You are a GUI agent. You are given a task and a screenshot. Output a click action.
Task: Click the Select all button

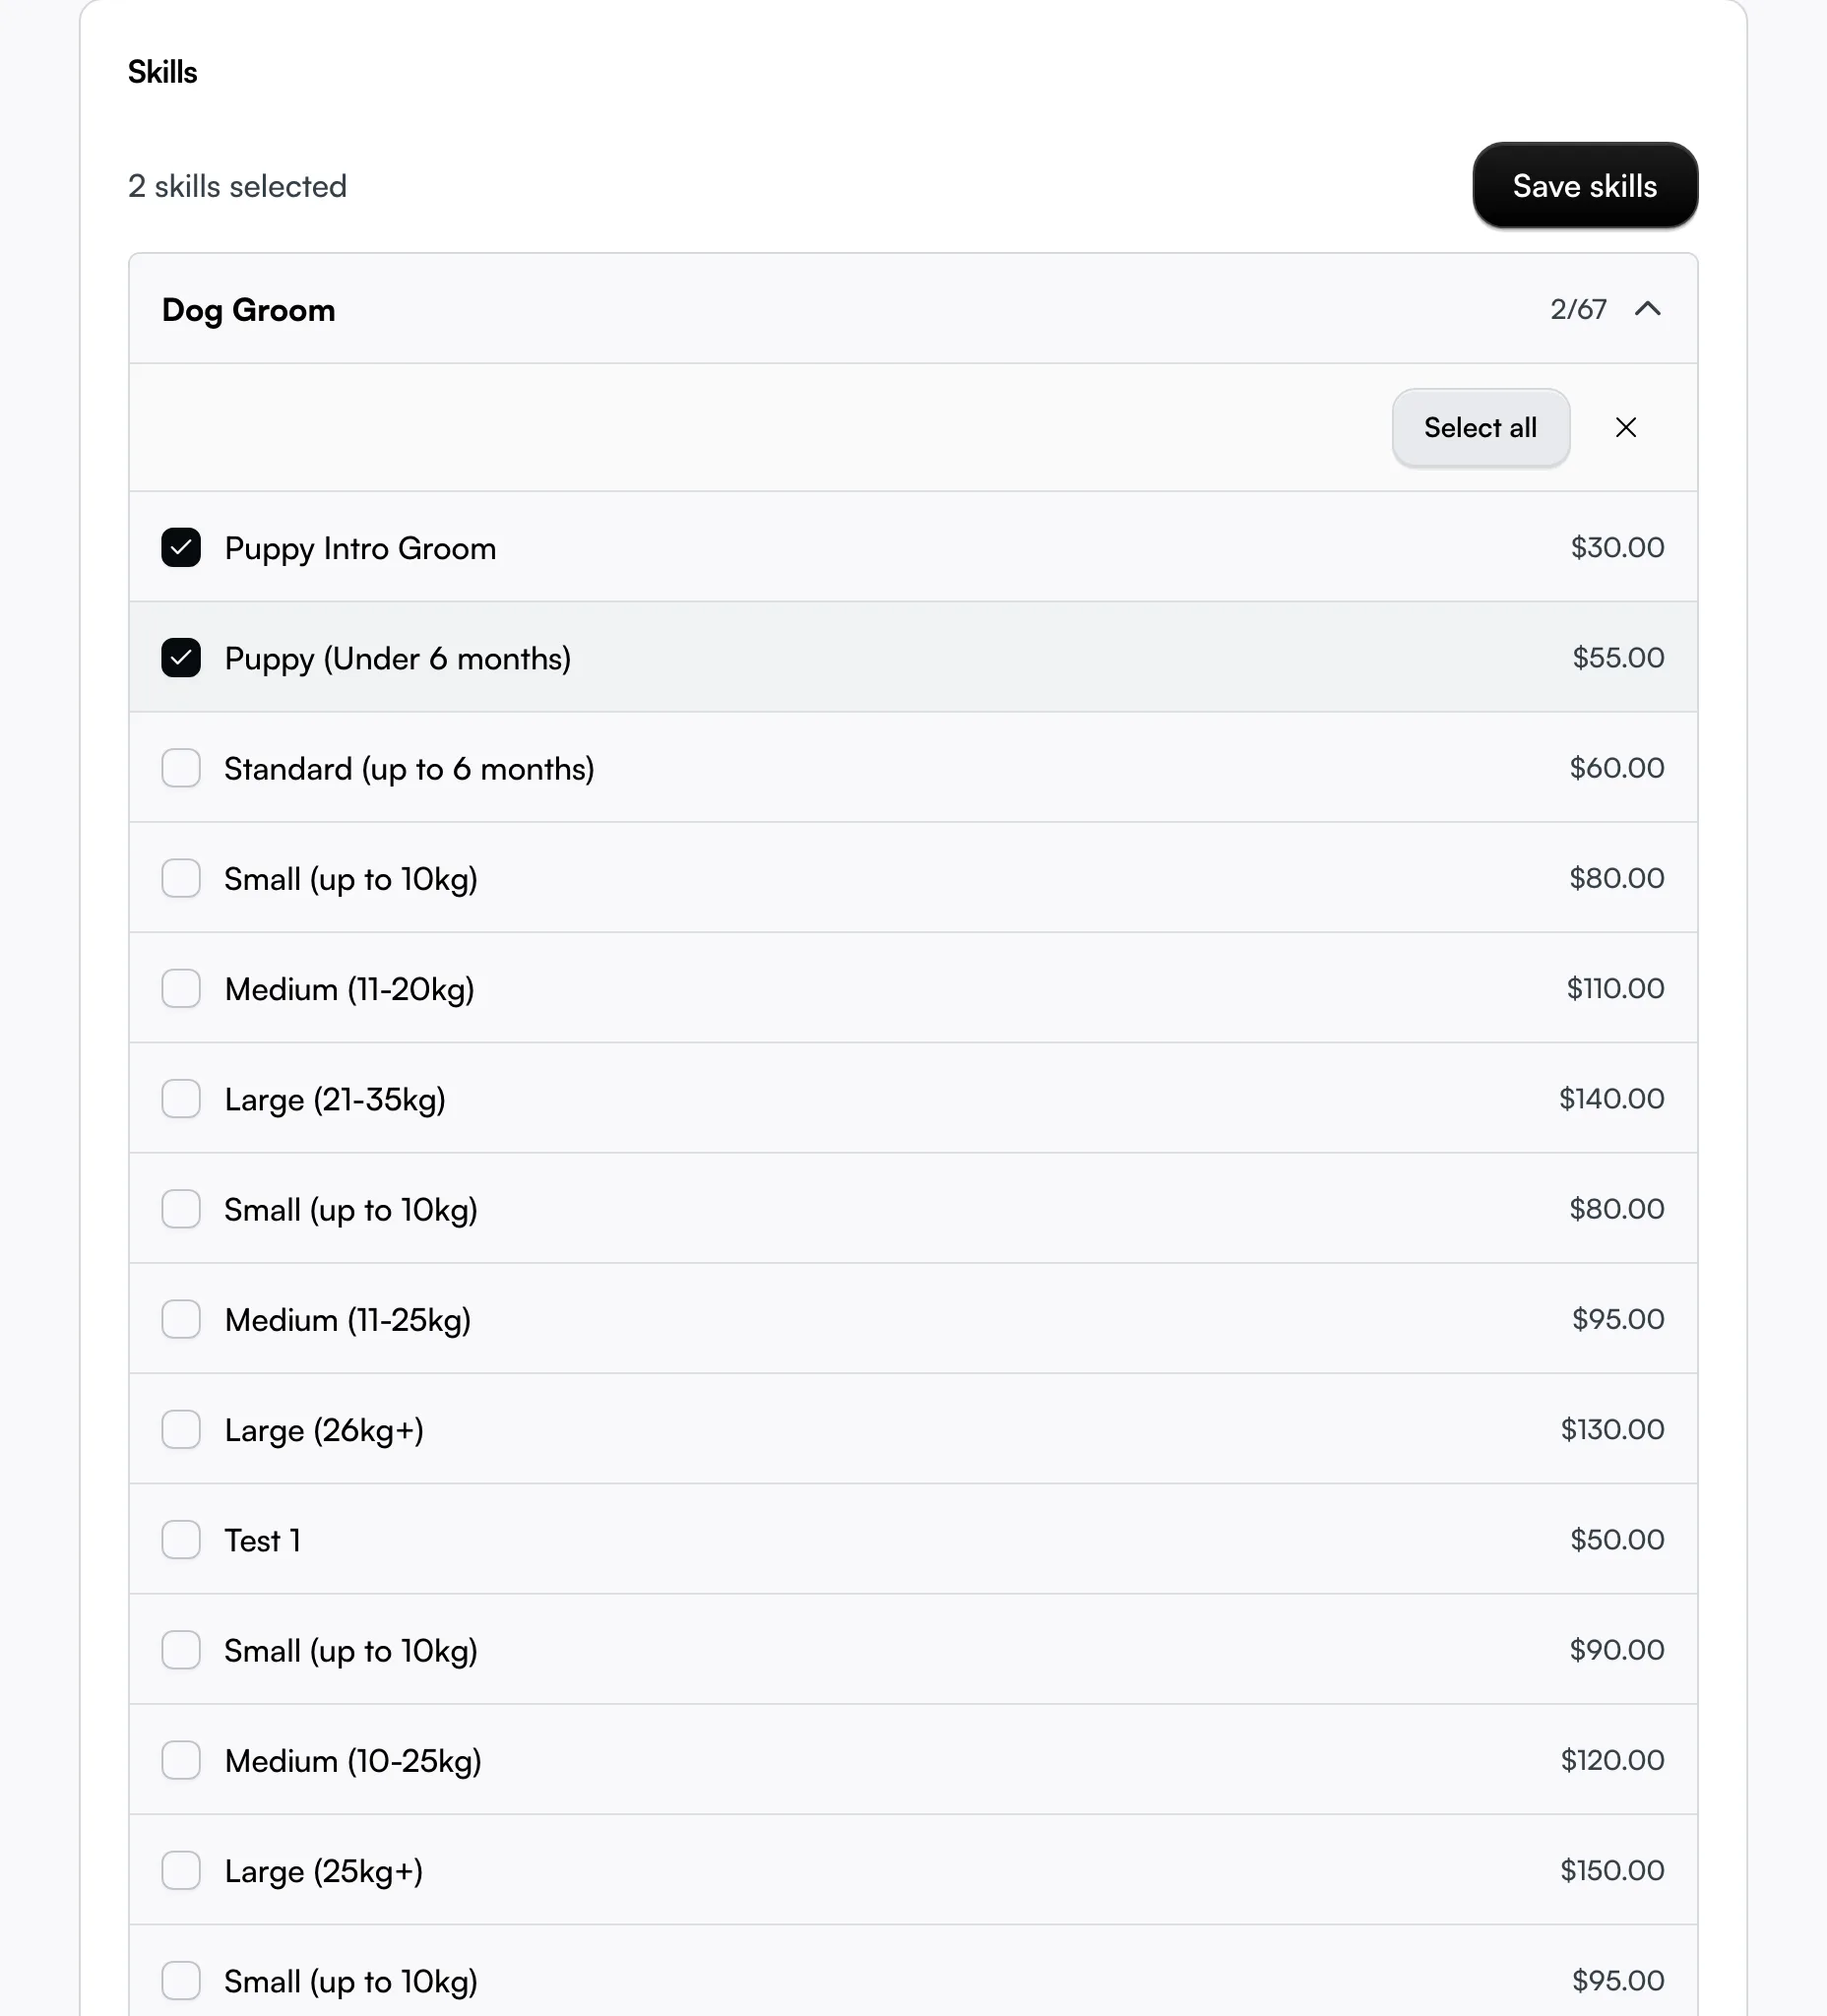(x=1480, y=428)
